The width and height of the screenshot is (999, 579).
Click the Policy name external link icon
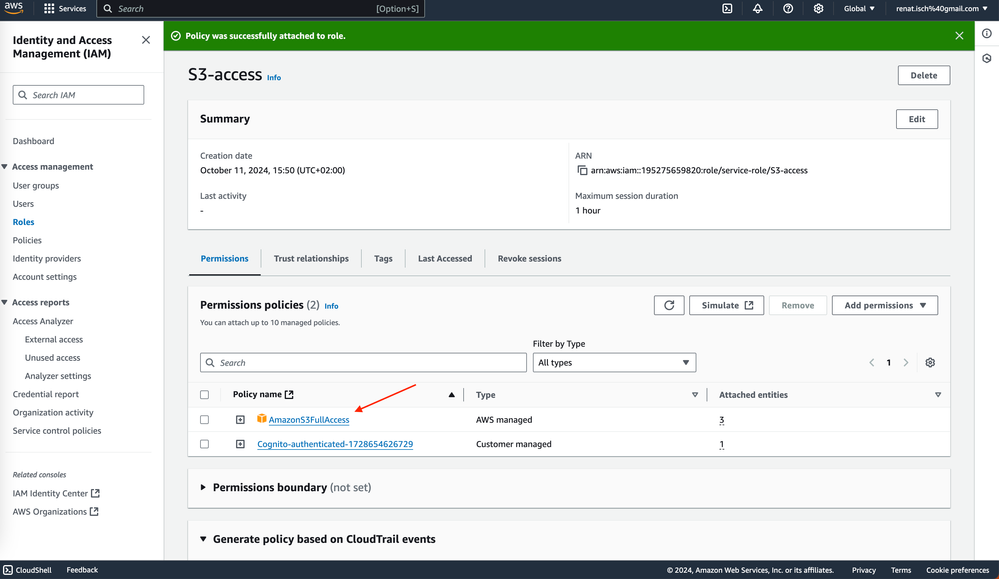[289, 394]
